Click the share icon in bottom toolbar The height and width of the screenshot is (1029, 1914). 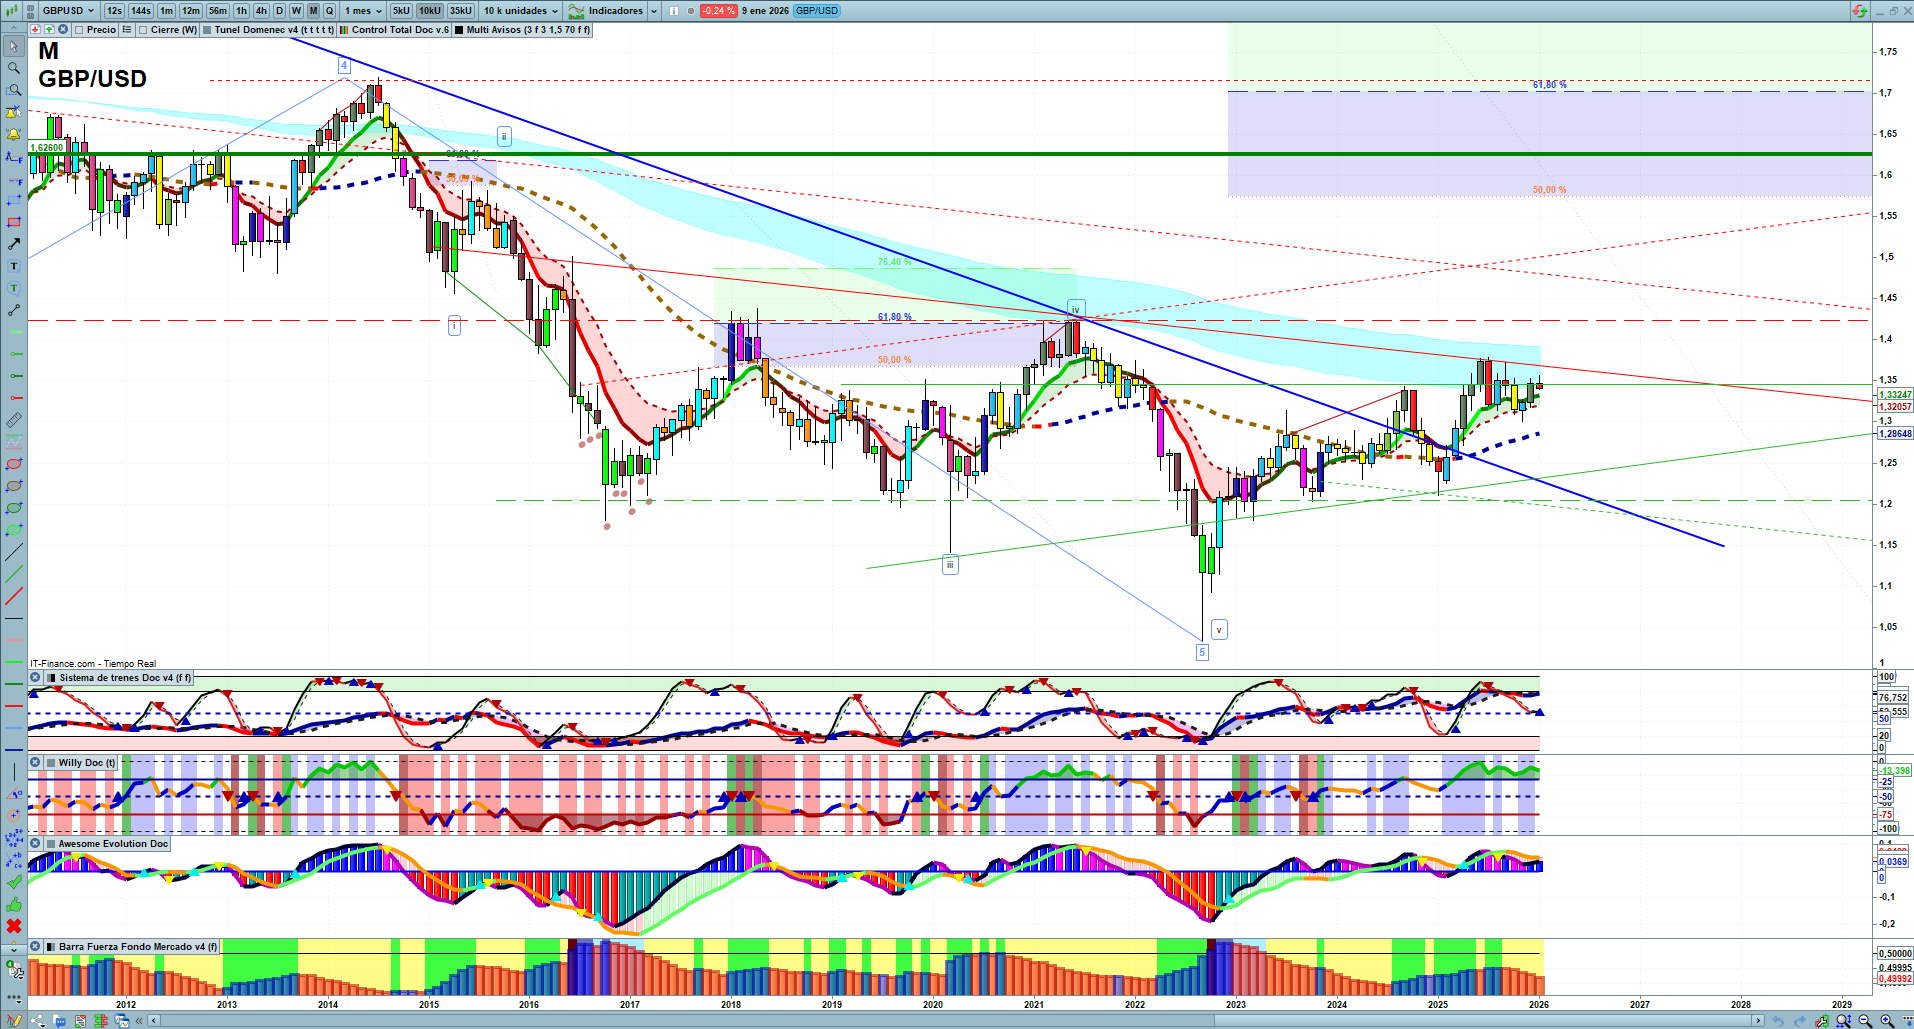[38, 1021]
